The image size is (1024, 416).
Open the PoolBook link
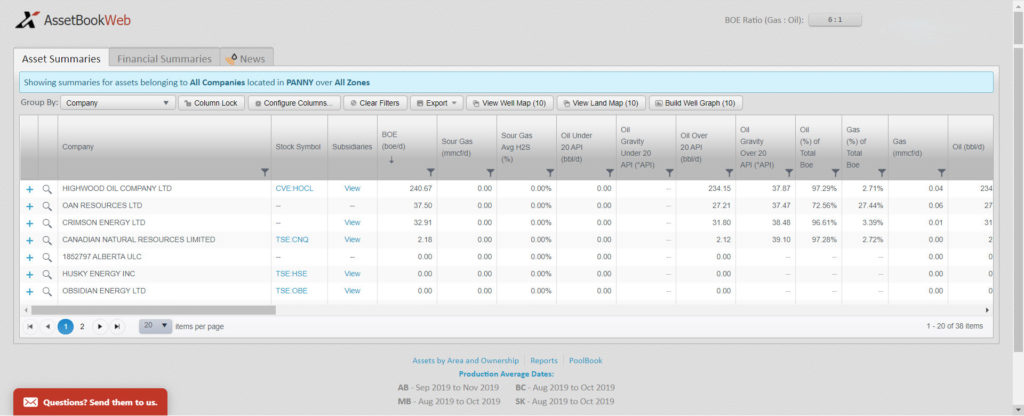[586, 360]
